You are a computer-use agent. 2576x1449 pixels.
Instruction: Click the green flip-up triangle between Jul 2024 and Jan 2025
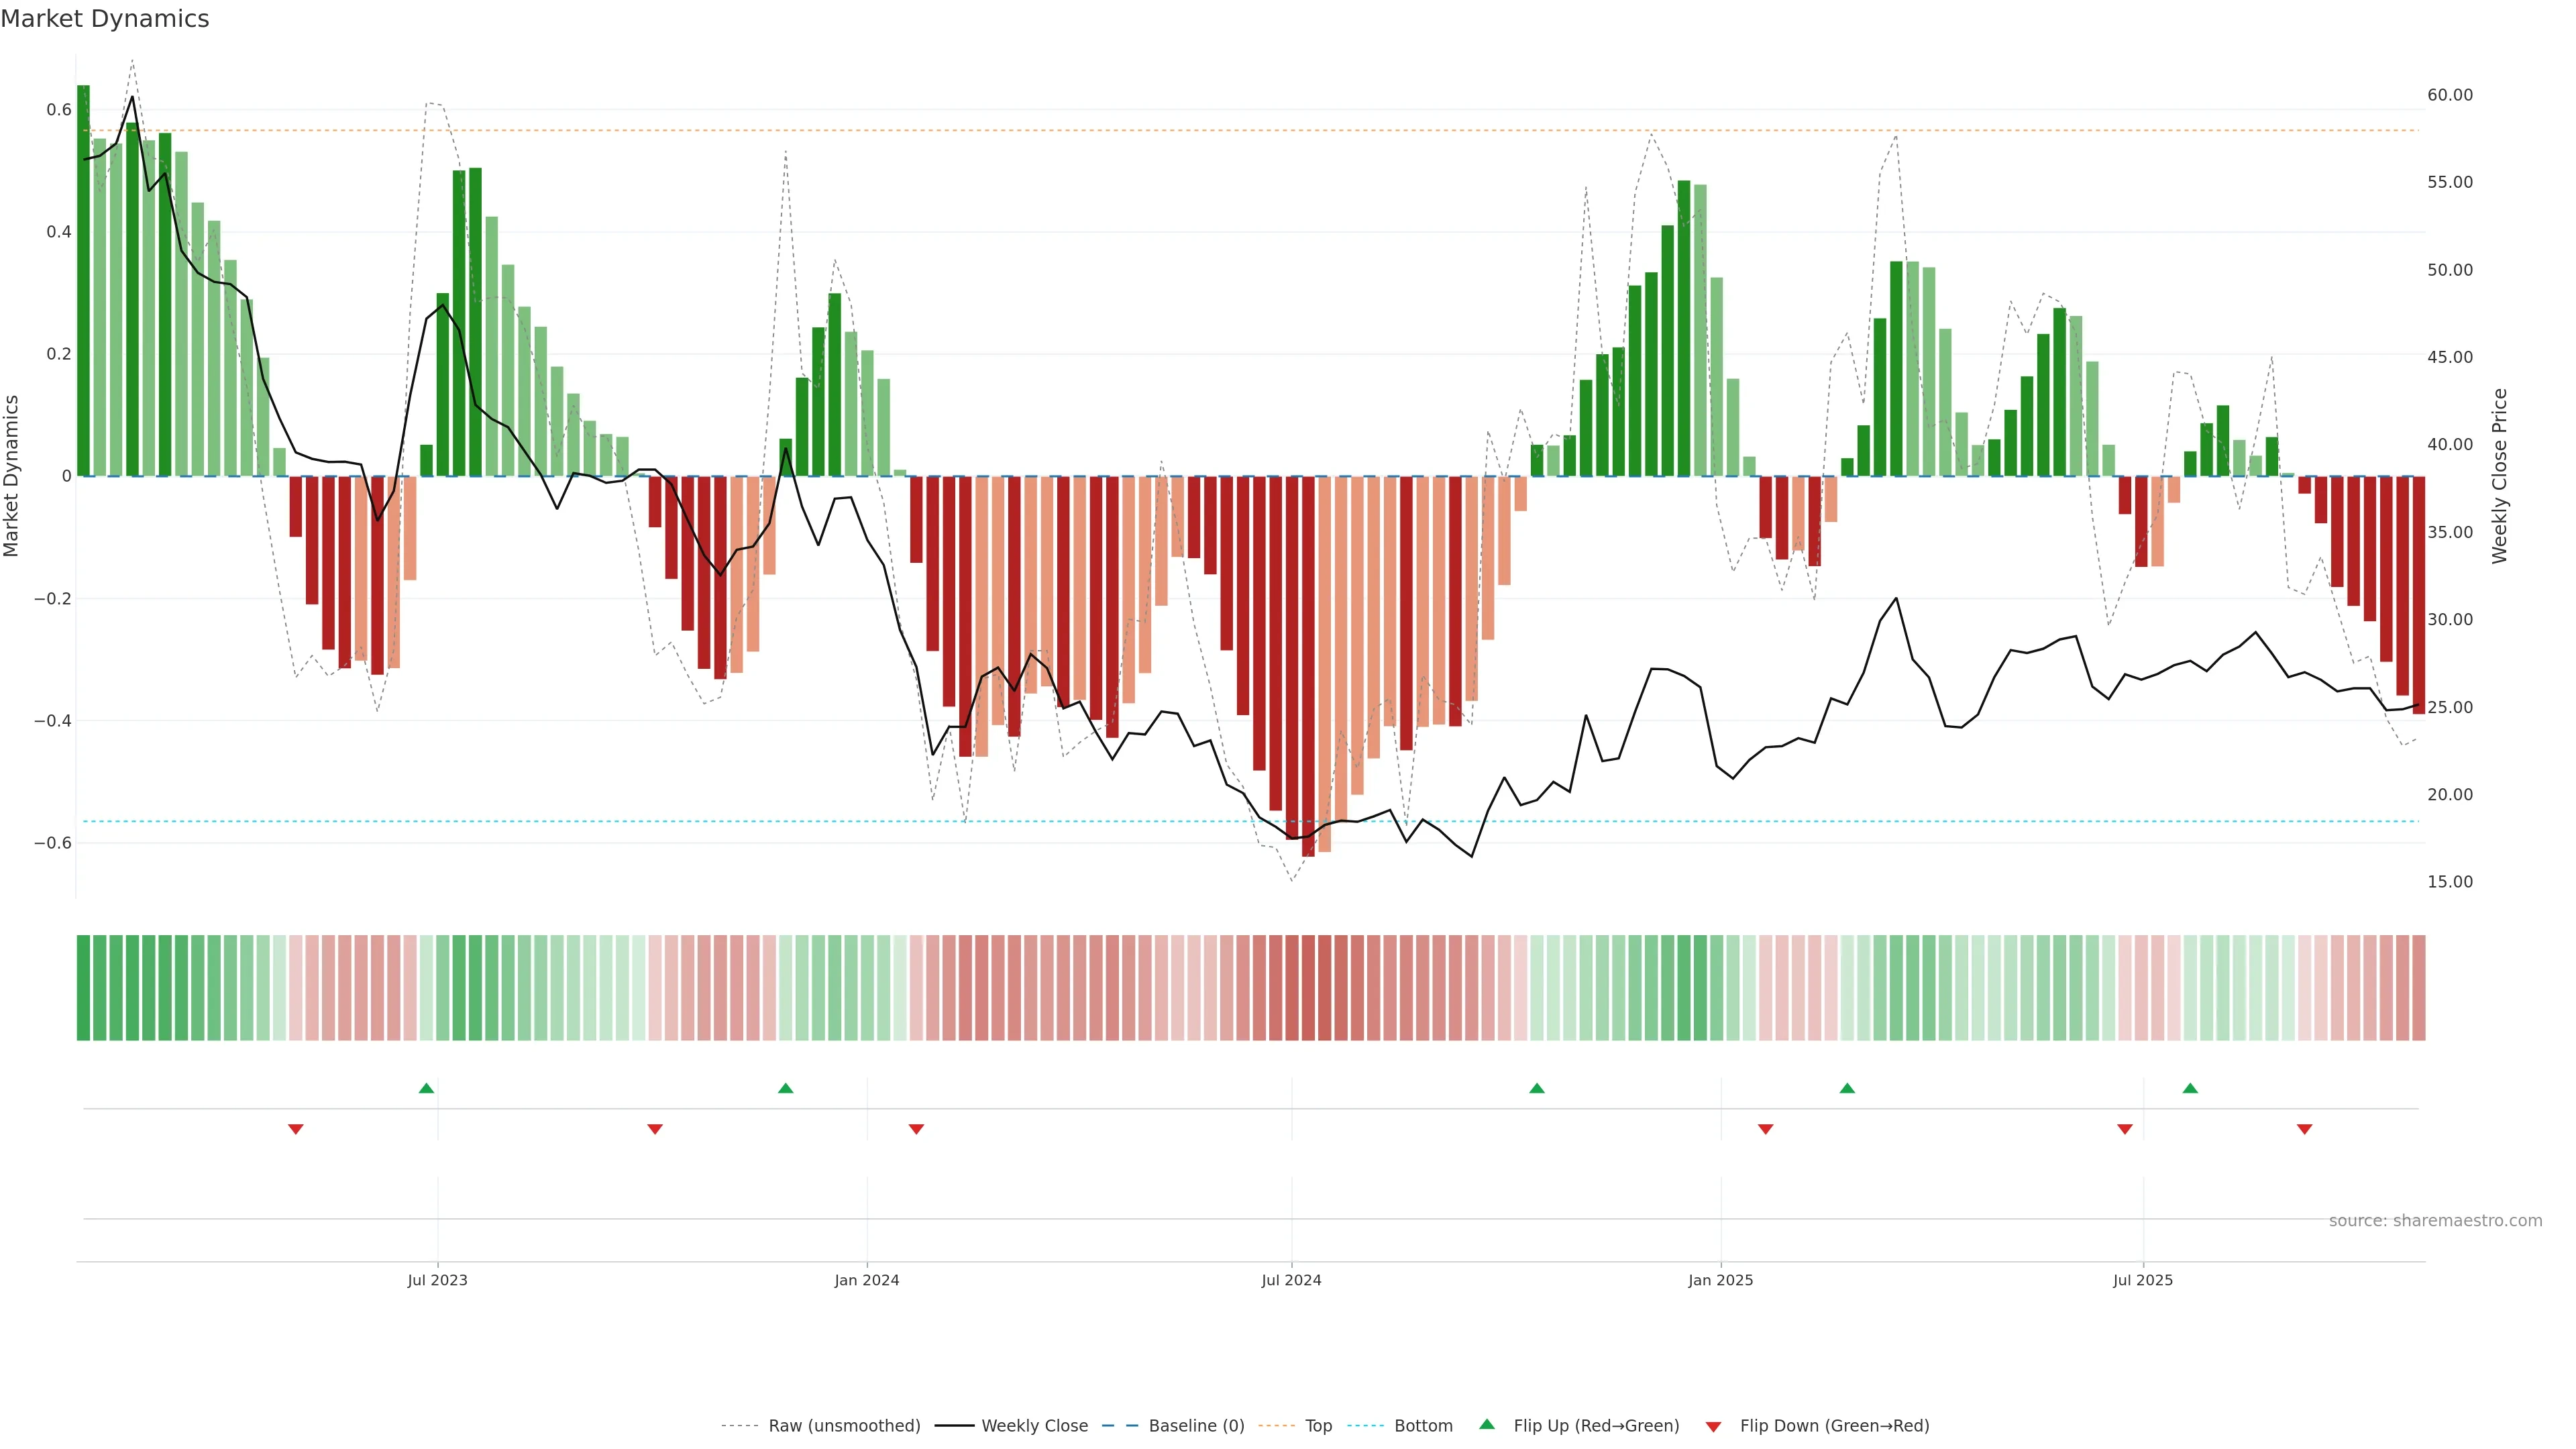[x=1537, y=1088]
